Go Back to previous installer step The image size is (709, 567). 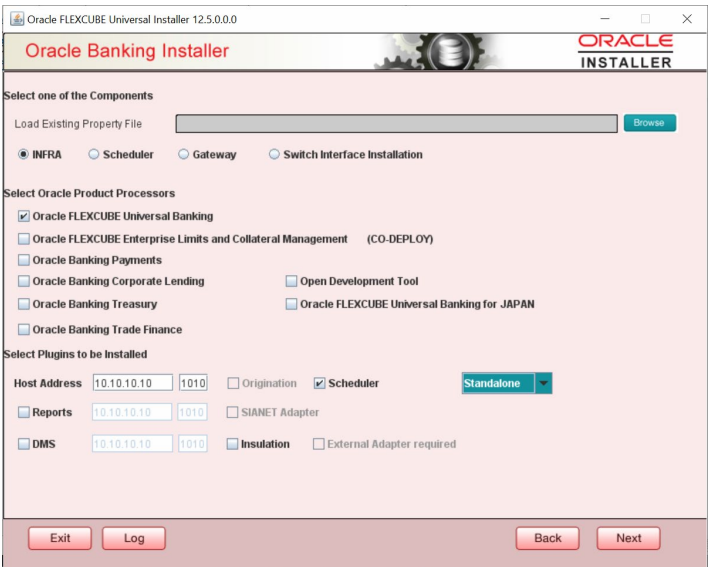point(548,538)
